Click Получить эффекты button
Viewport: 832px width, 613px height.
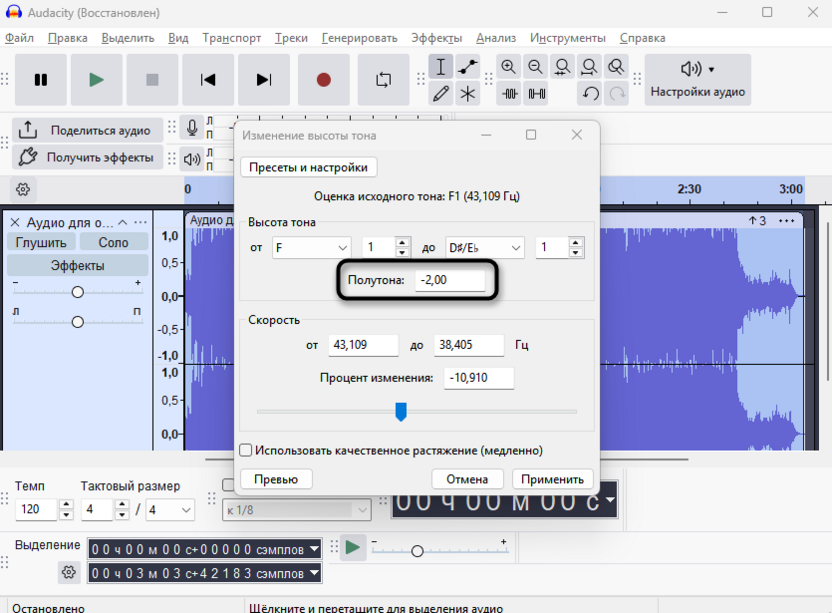[x=88, y=157]
